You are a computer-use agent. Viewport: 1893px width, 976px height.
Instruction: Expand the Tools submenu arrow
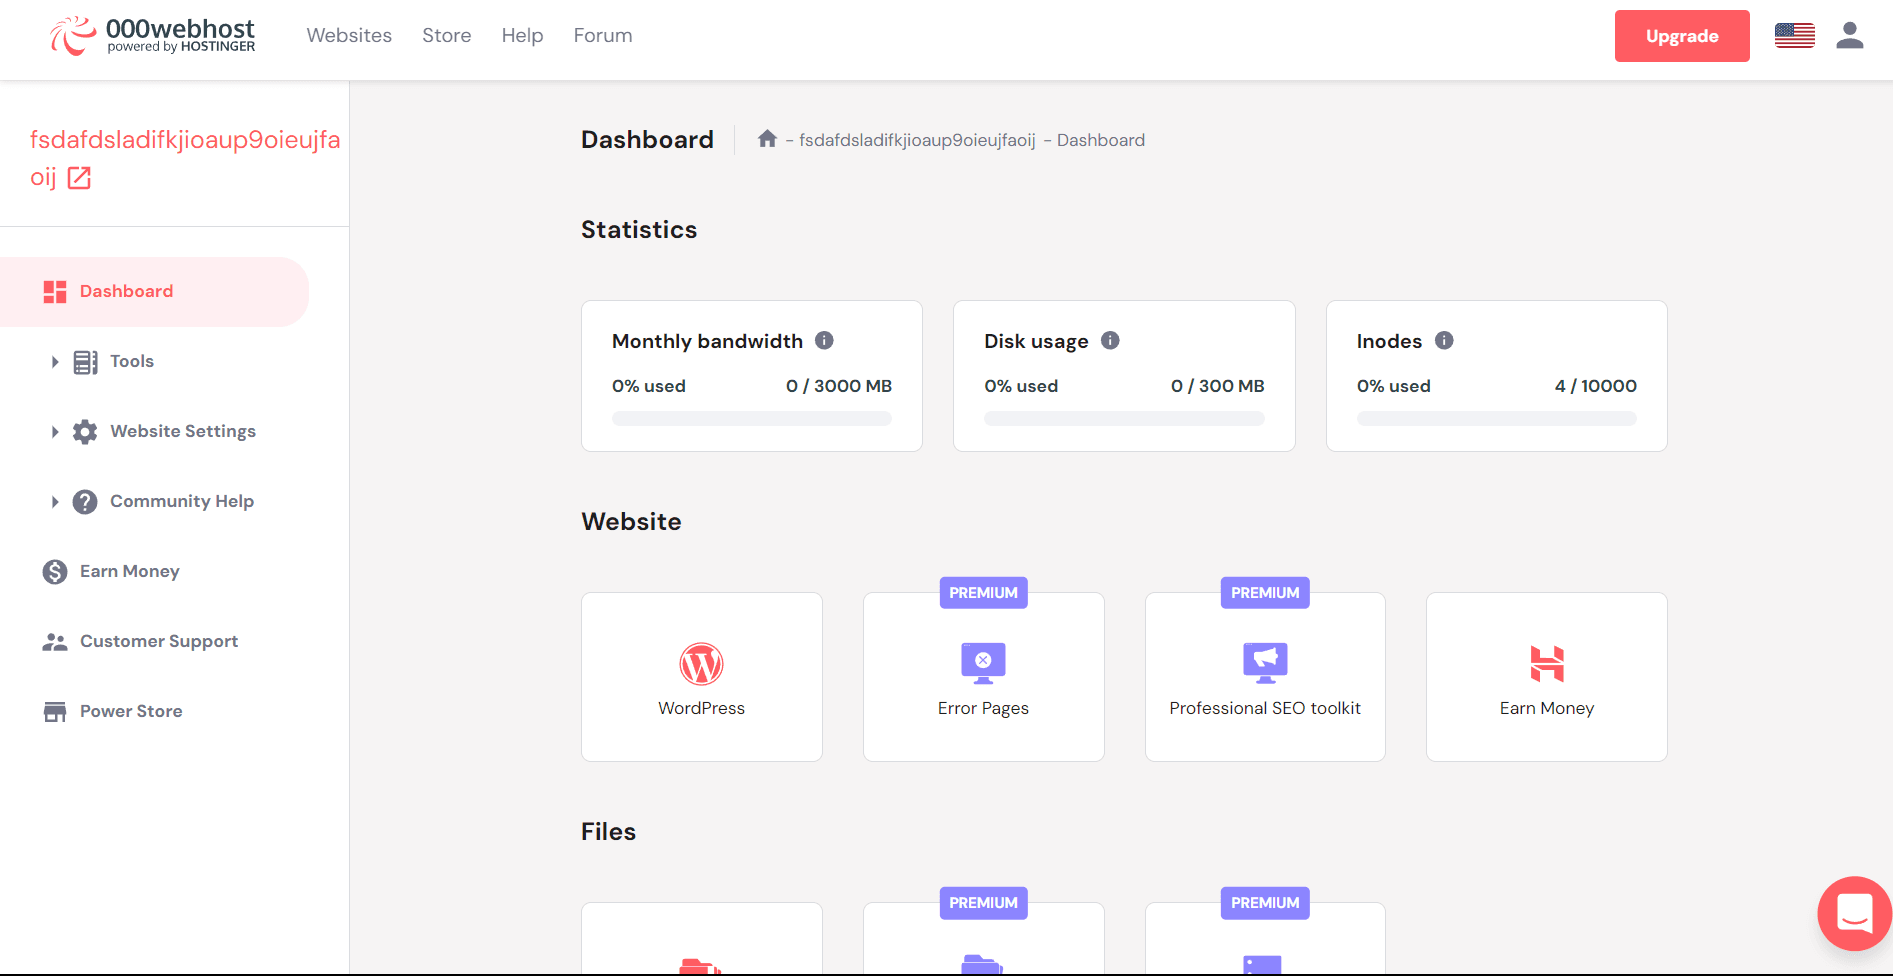point(55,362)
